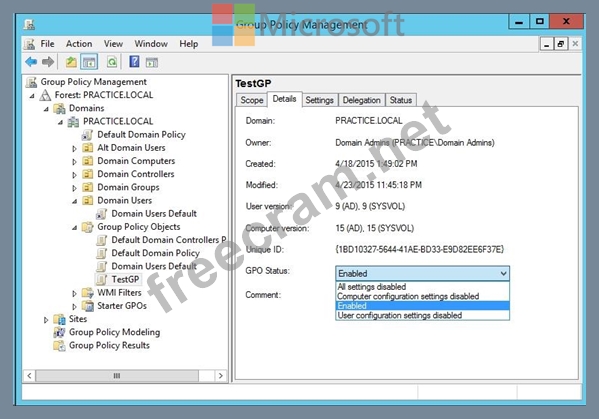Click the tree pane horizontal scrollbar right arrow
Viewport: 599px width, 419px height.
click(x=220, y=376)
